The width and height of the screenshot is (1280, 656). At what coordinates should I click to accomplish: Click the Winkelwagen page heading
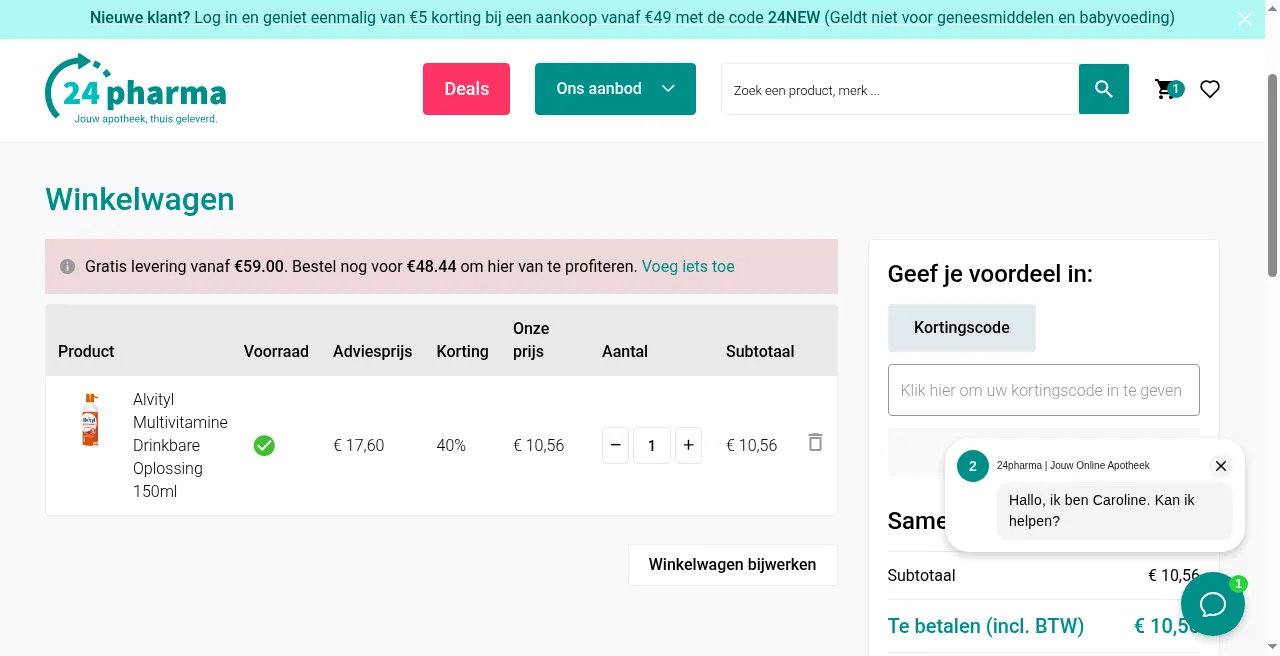(x=140, y=199)
